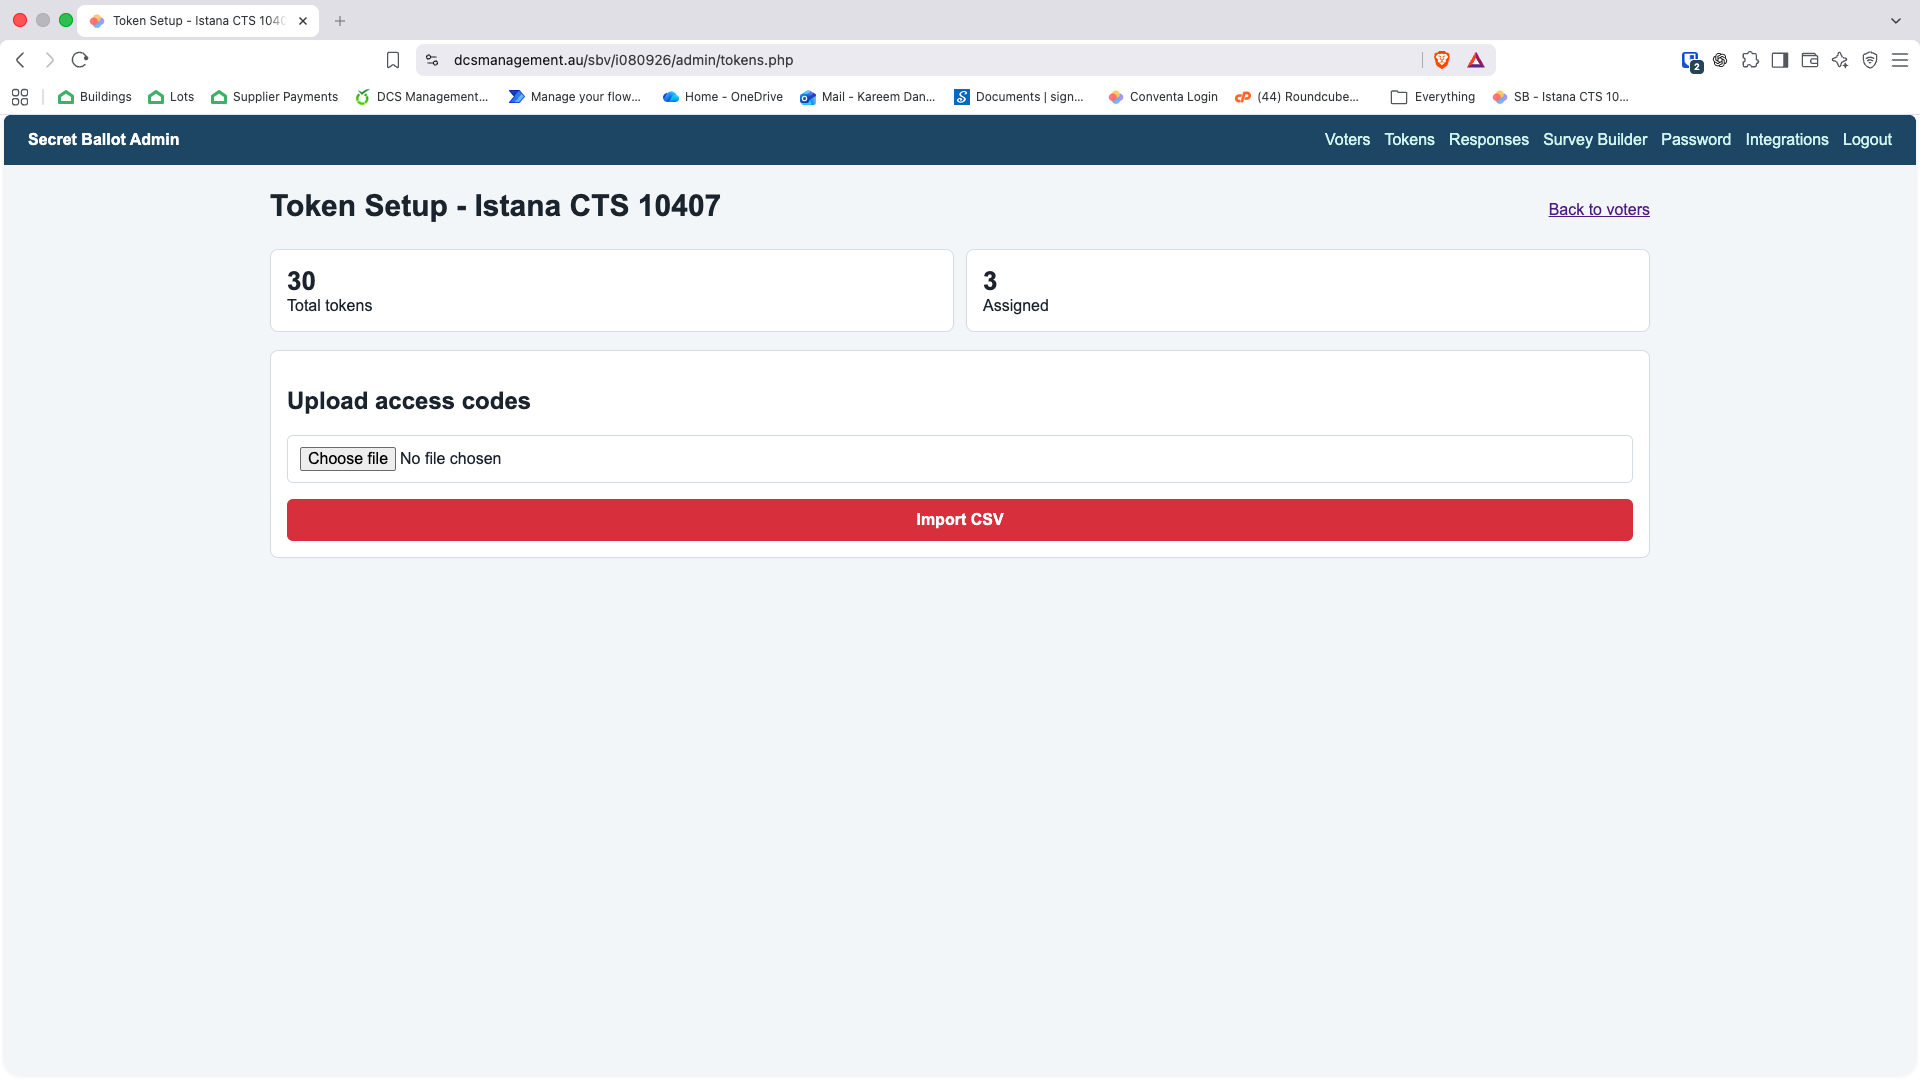Follow the Back to voters link
Image resolution: width=1920 pixels, height=1080 pixels.
1598,210
